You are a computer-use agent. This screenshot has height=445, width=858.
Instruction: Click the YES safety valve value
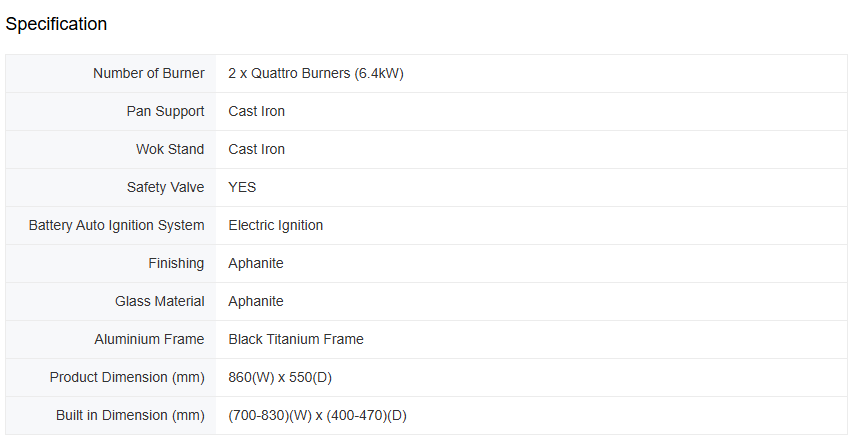coord(242,187)
